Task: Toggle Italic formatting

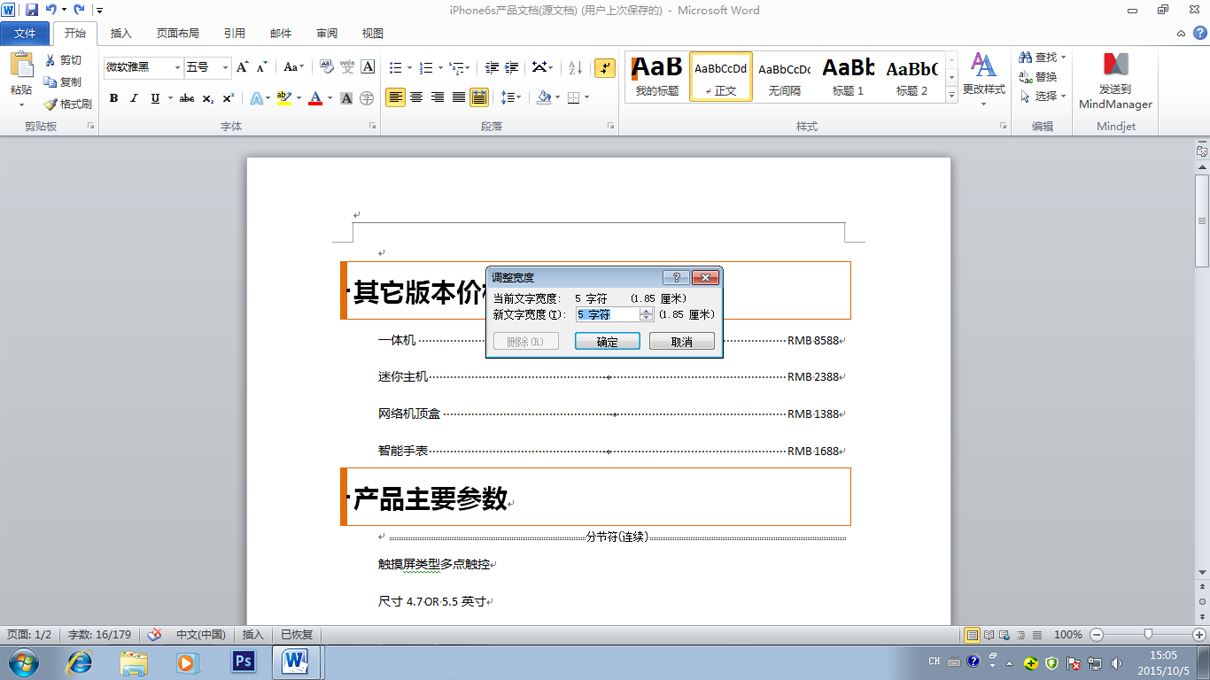Action: click(134, 98)
